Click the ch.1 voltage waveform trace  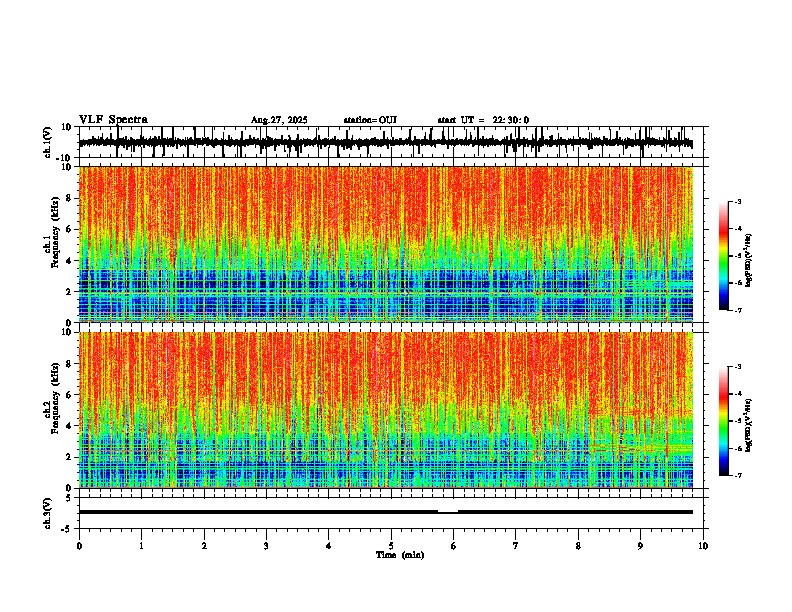point(385,143)
